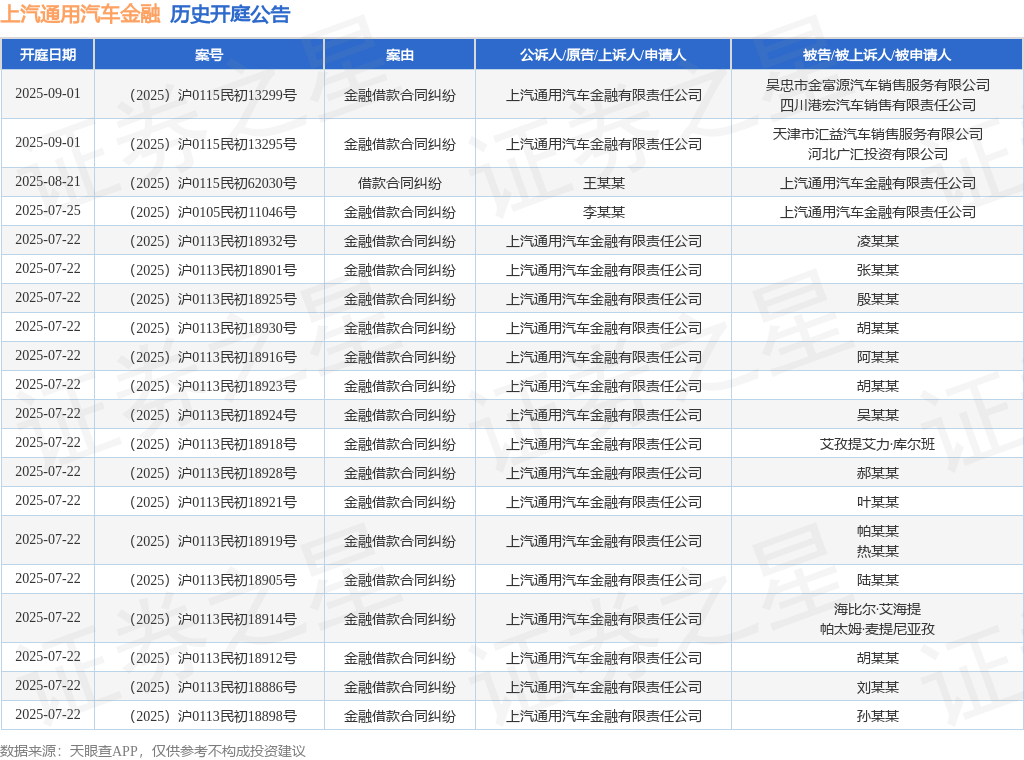Click case number 沪0113民初18905号

[x=213, y=580]
